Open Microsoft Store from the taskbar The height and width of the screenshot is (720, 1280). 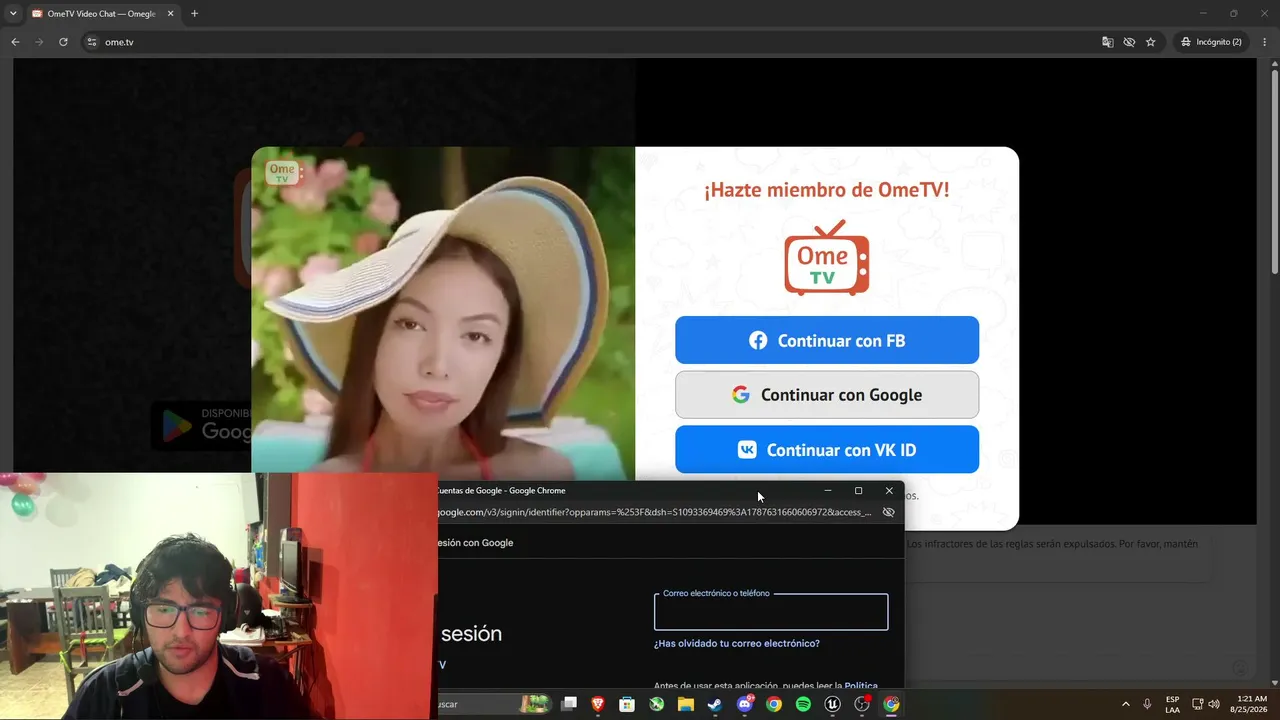click(x=627, y=704)
